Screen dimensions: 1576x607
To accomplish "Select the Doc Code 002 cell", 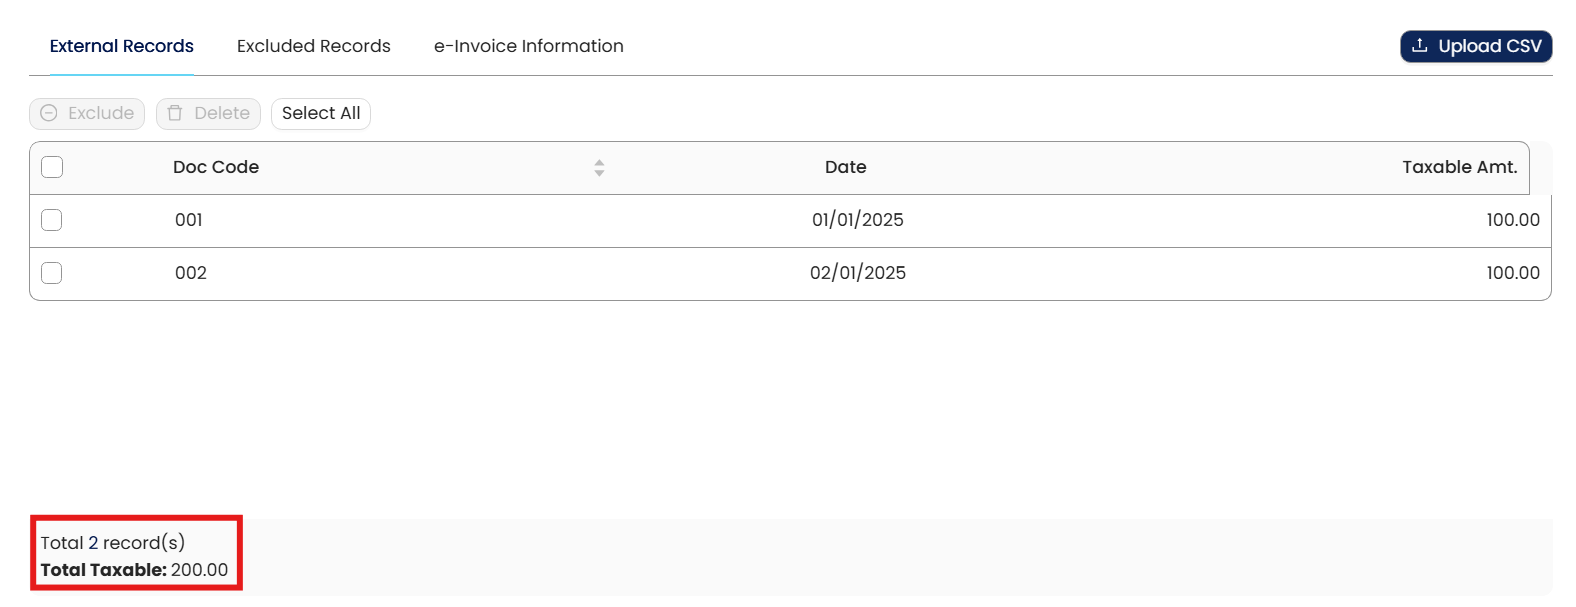I will coord(191,273).
